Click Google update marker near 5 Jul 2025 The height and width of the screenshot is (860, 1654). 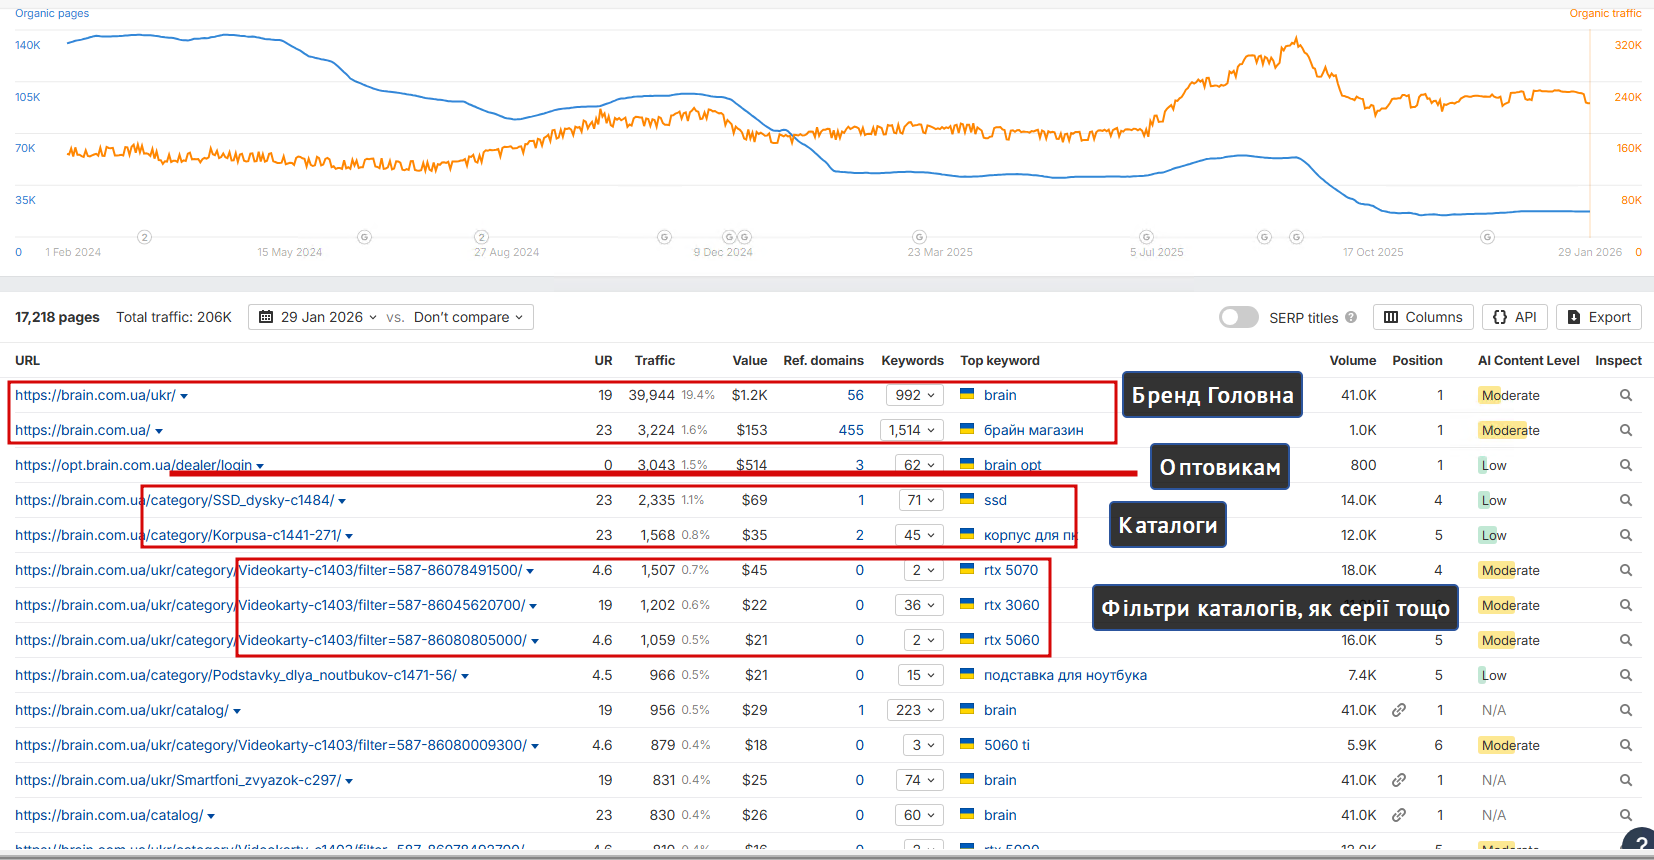1146,237
